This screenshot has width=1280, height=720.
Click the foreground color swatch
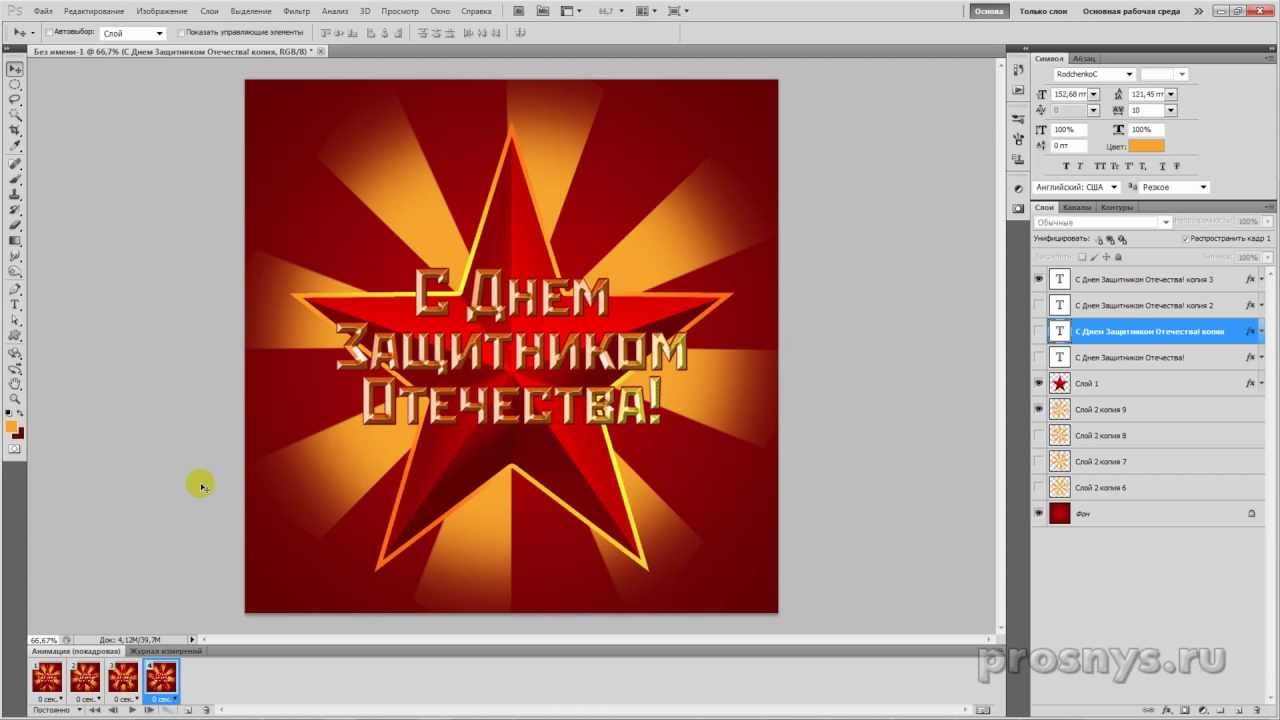coord(10,426)
